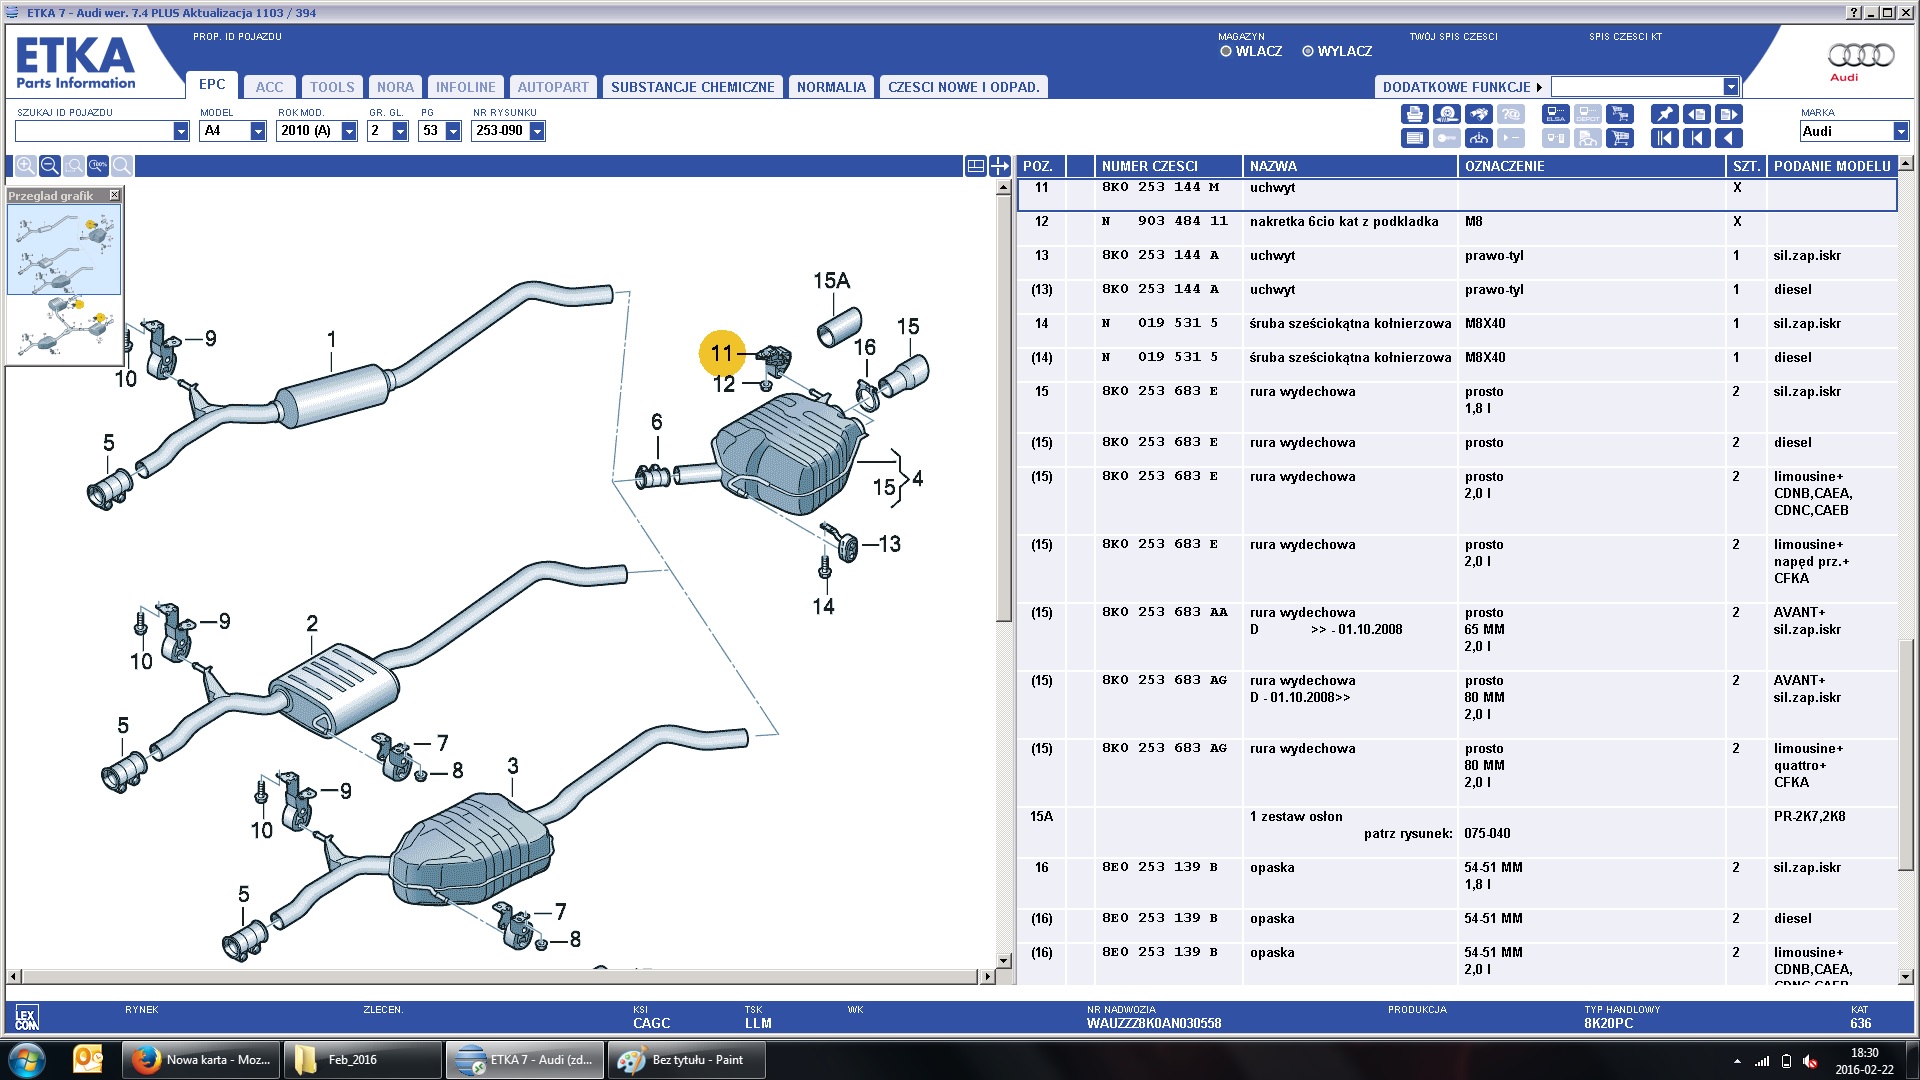Viewport: 1920px width, 1080px height.
Task: Select the WLACZ magazyn radio button
Action: pyautogui.click(x=1226, y=51)
